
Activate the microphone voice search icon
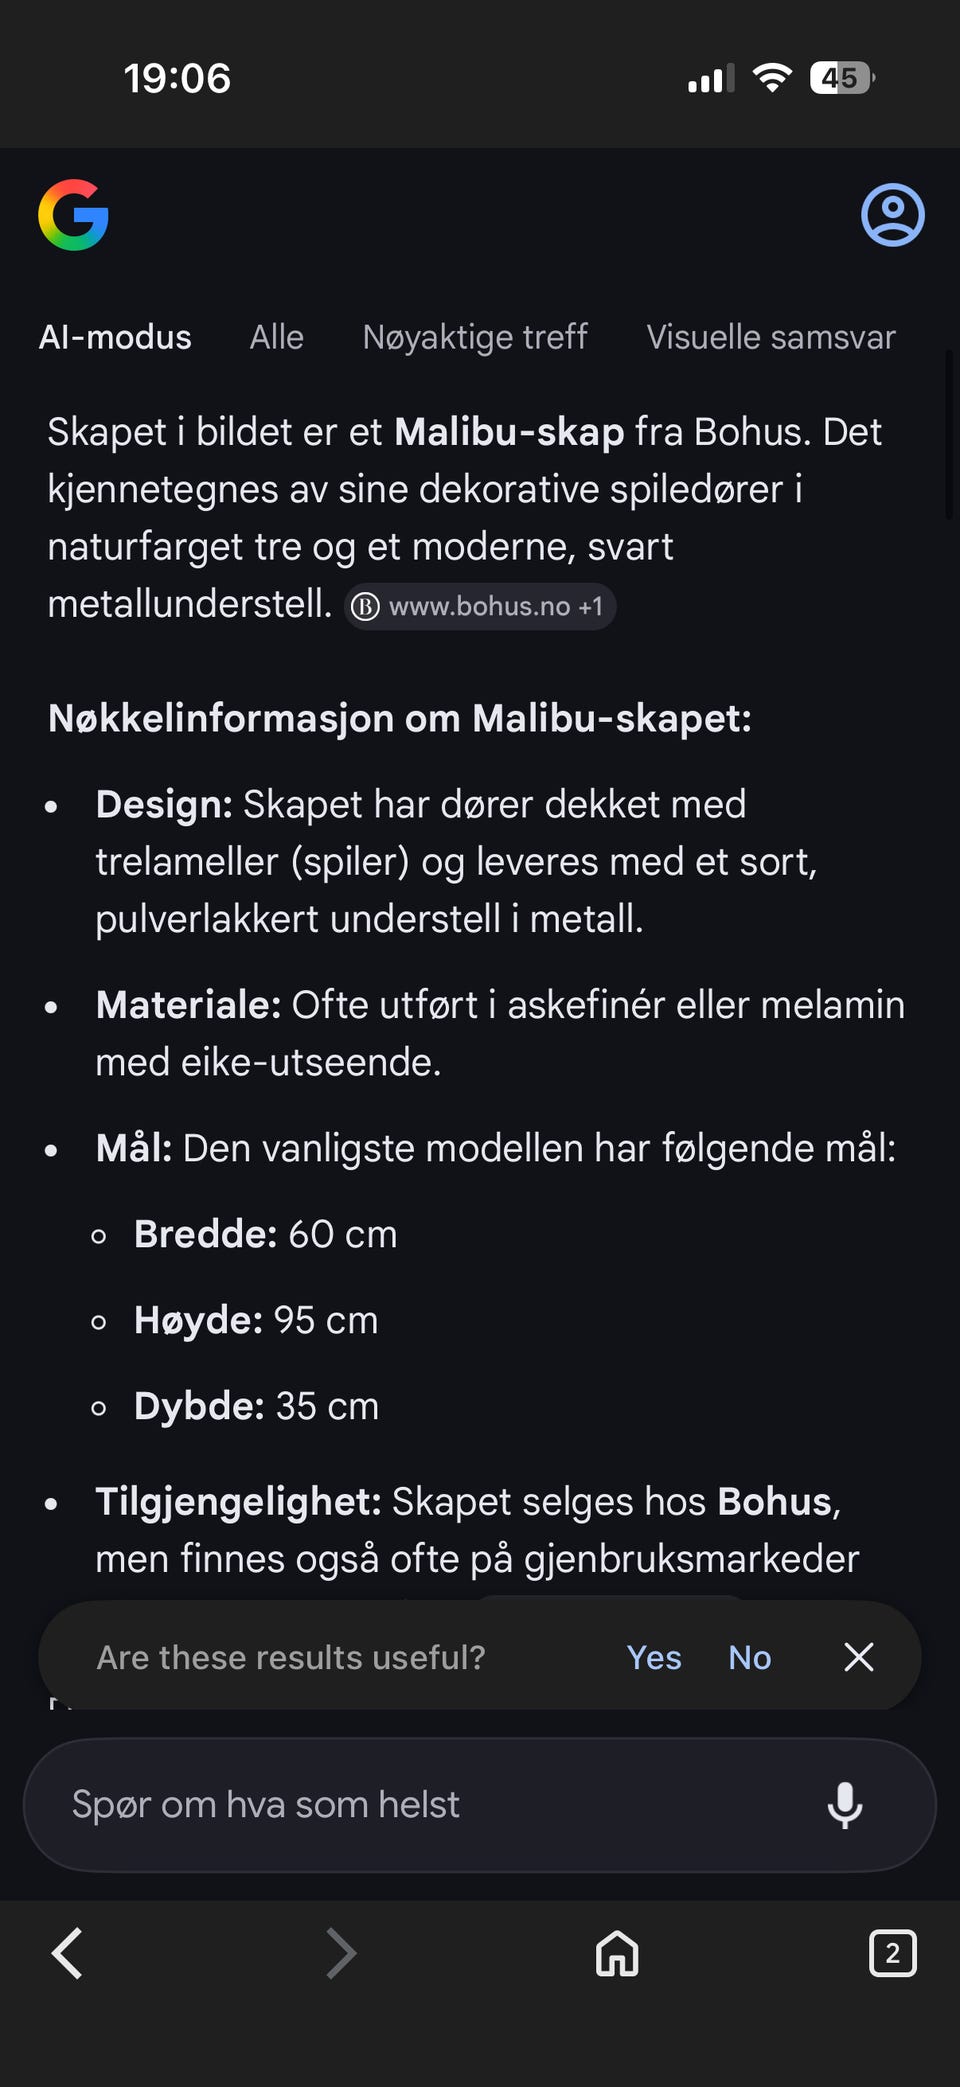[x=846, y=1805]
